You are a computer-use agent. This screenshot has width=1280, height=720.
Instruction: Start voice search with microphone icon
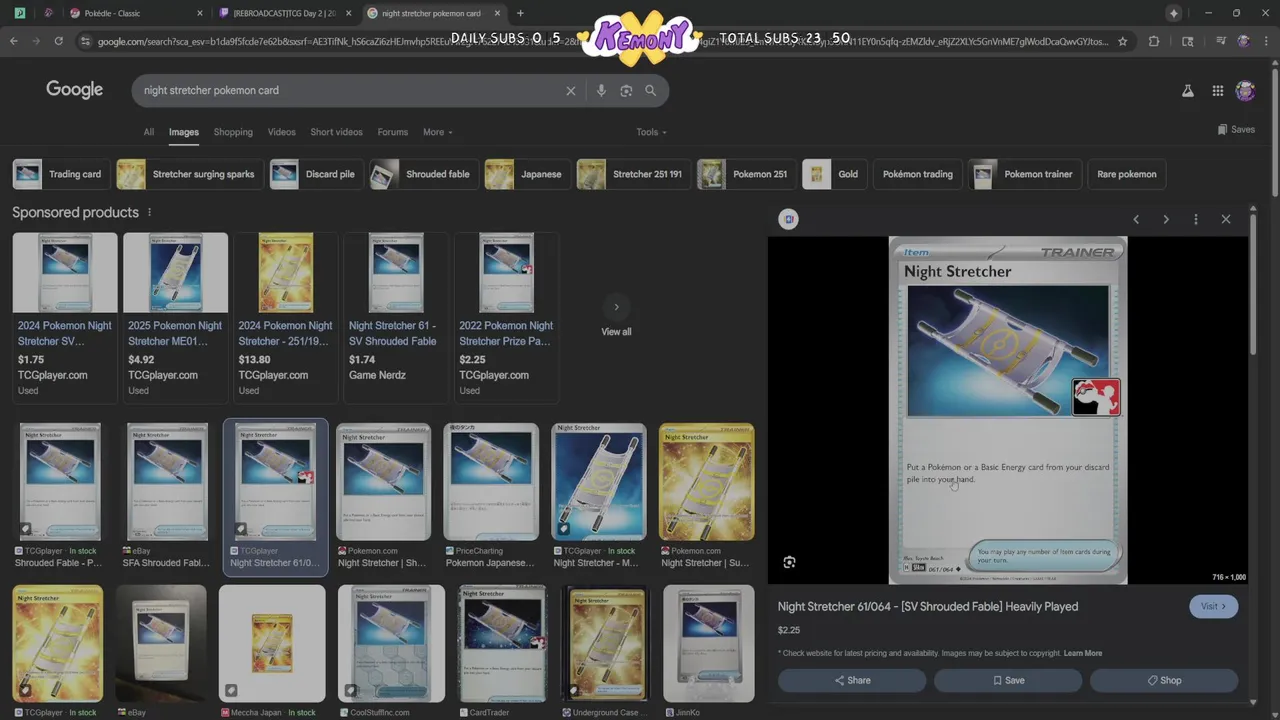pyautogui.click(x=601, y=90)
